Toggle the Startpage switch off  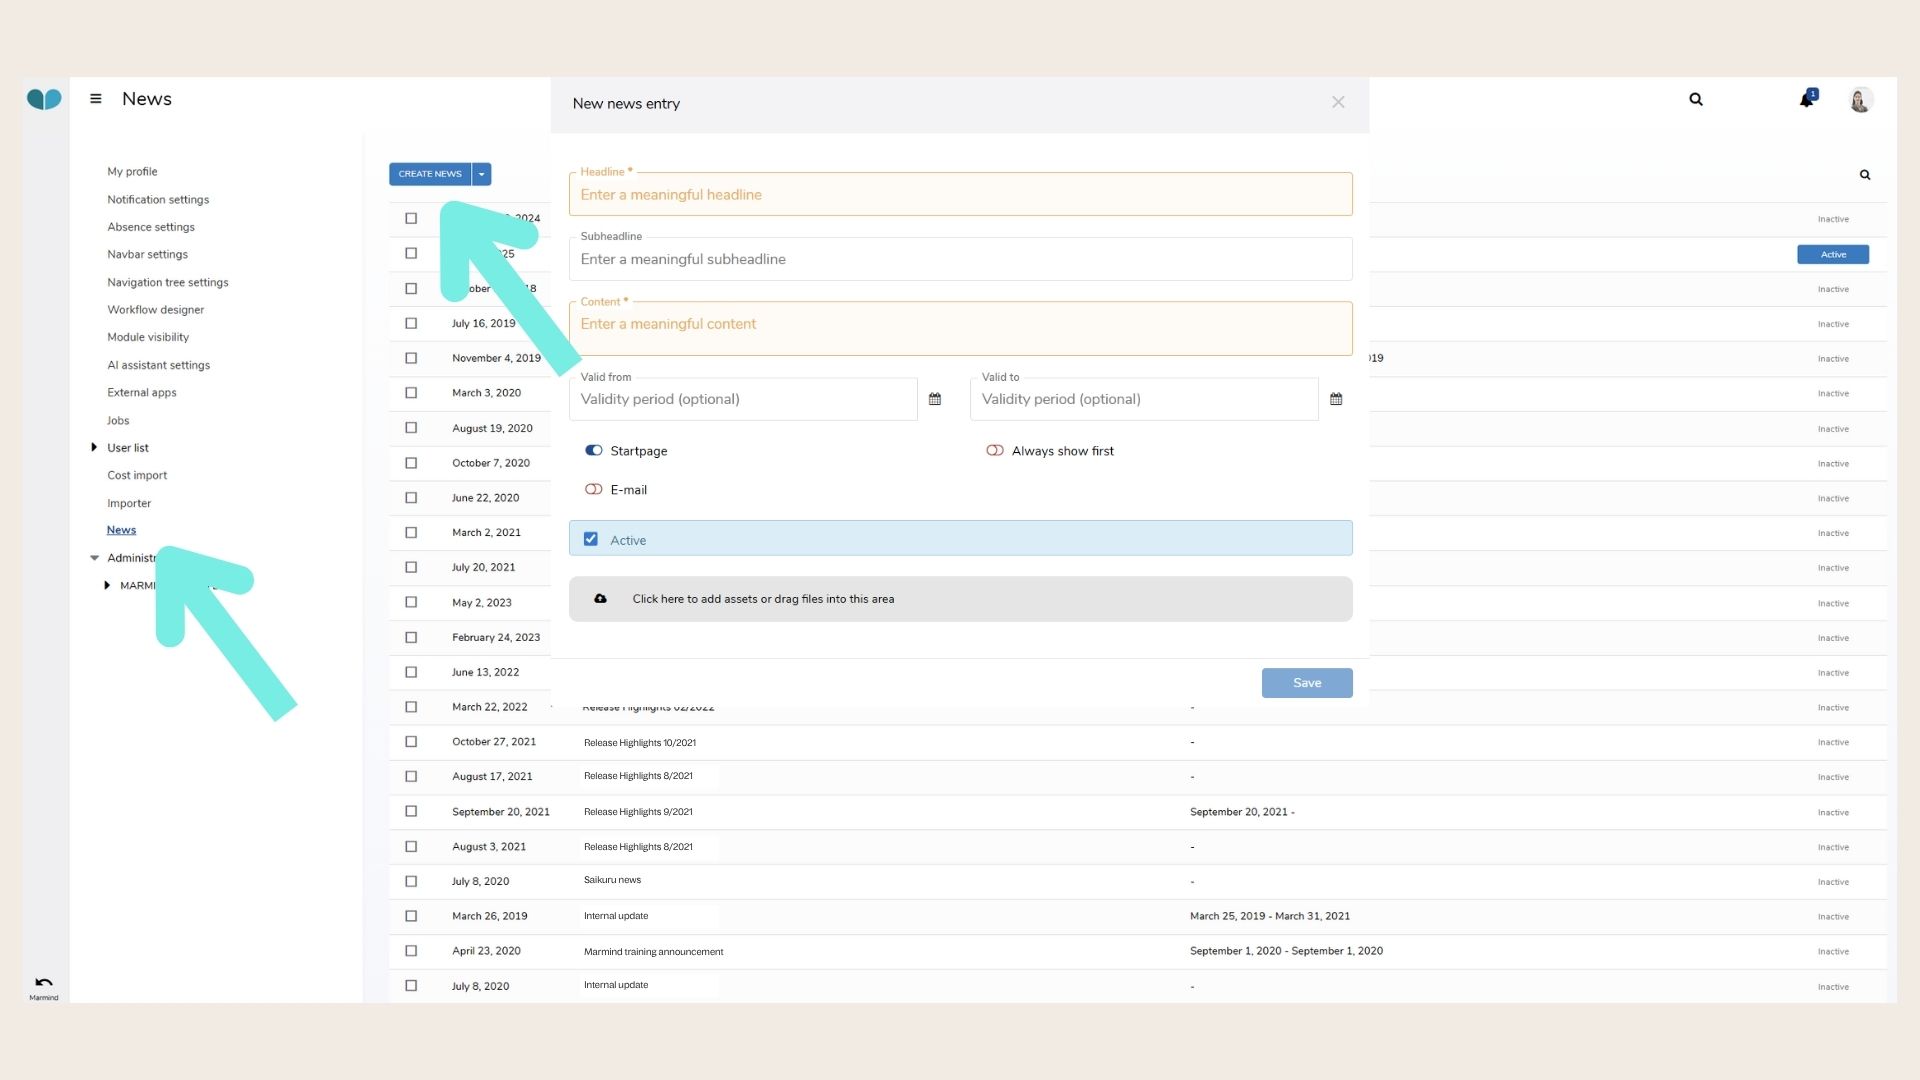click(594, 451)
